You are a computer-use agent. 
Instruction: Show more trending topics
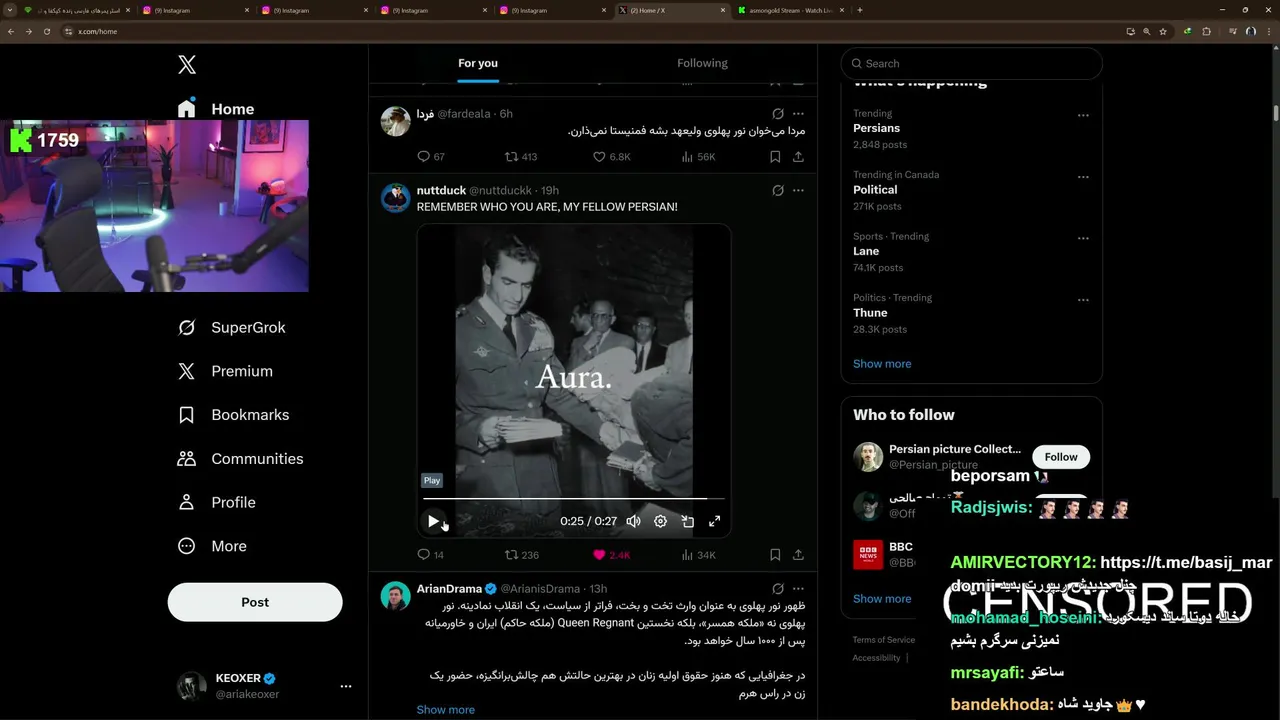(882, 364)
